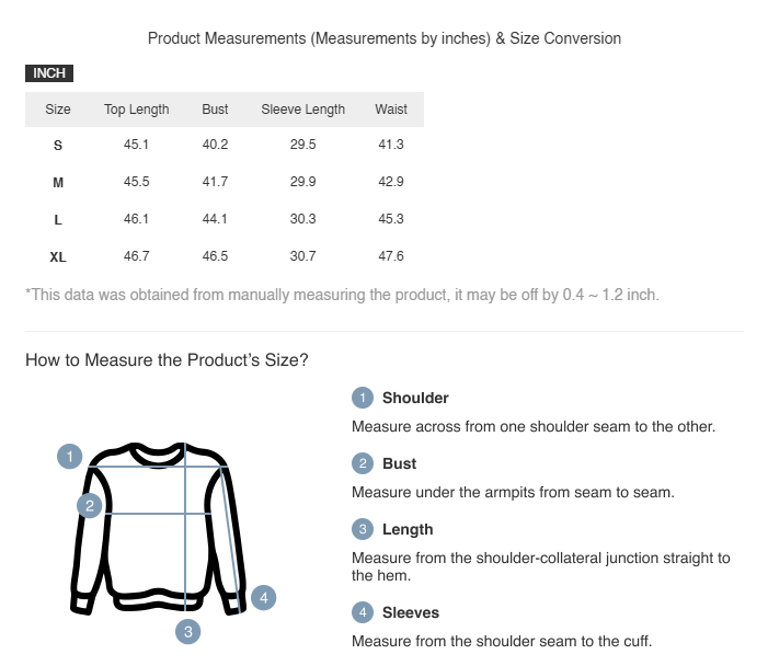
Task: Click the 'How to Measure the Product's Size?' heading
Action: (x=166, y=360)
